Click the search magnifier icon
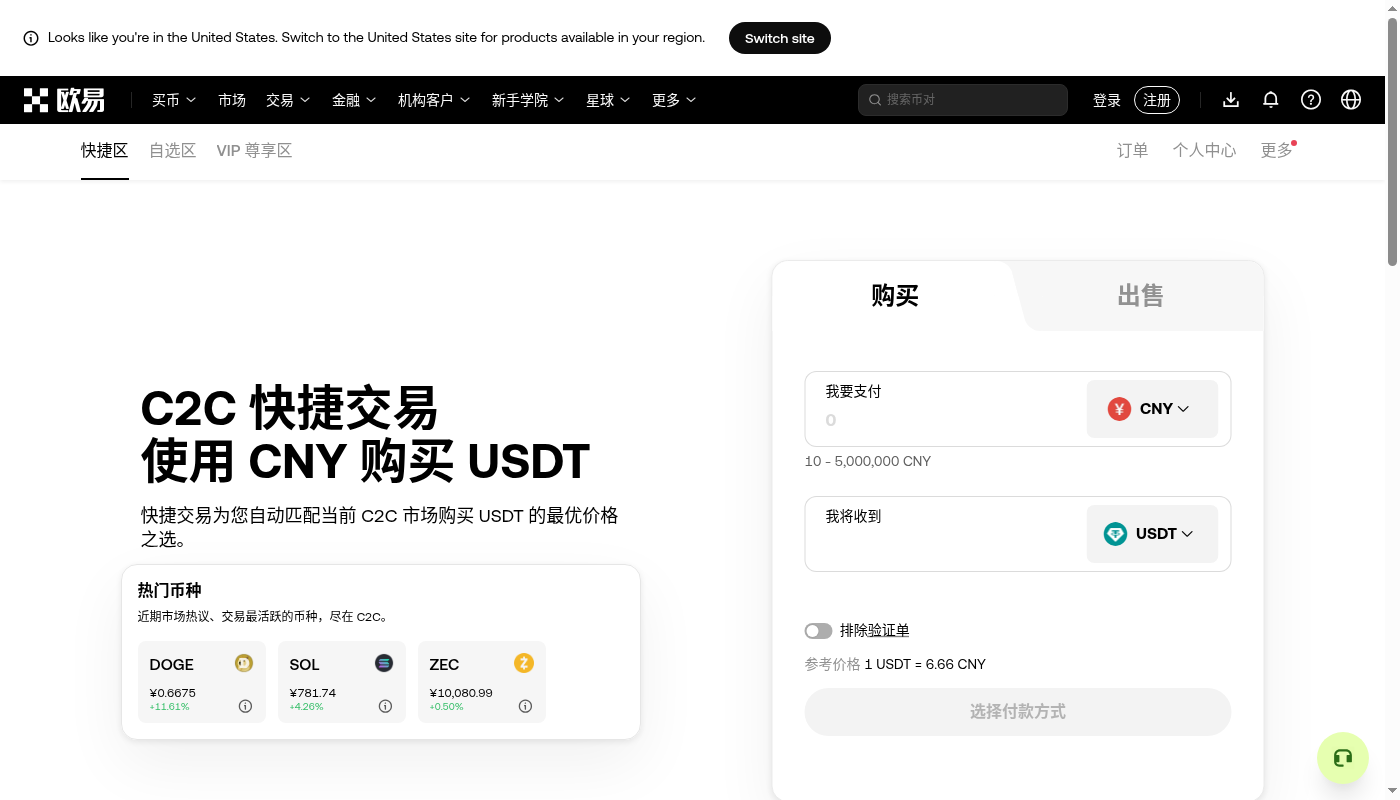The width and height of the screenshot is (1400, 800). (x=875, y=100)
